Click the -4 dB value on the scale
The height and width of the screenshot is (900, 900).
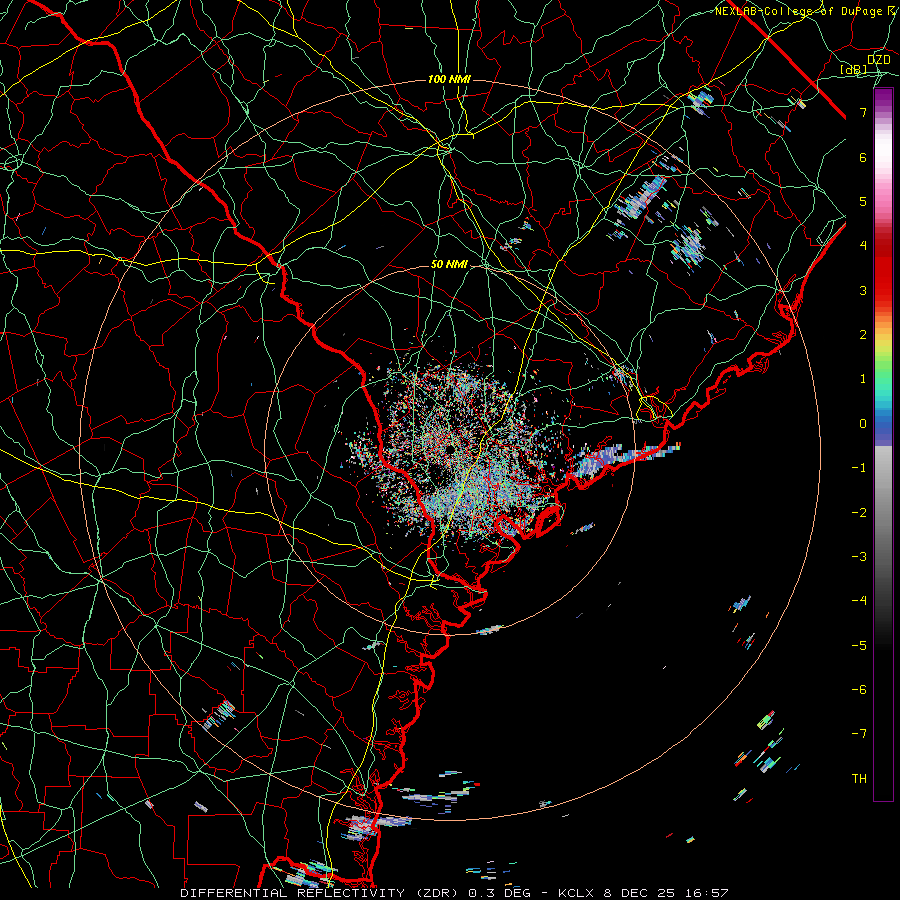pyautogui.click(x=859, y=601)
